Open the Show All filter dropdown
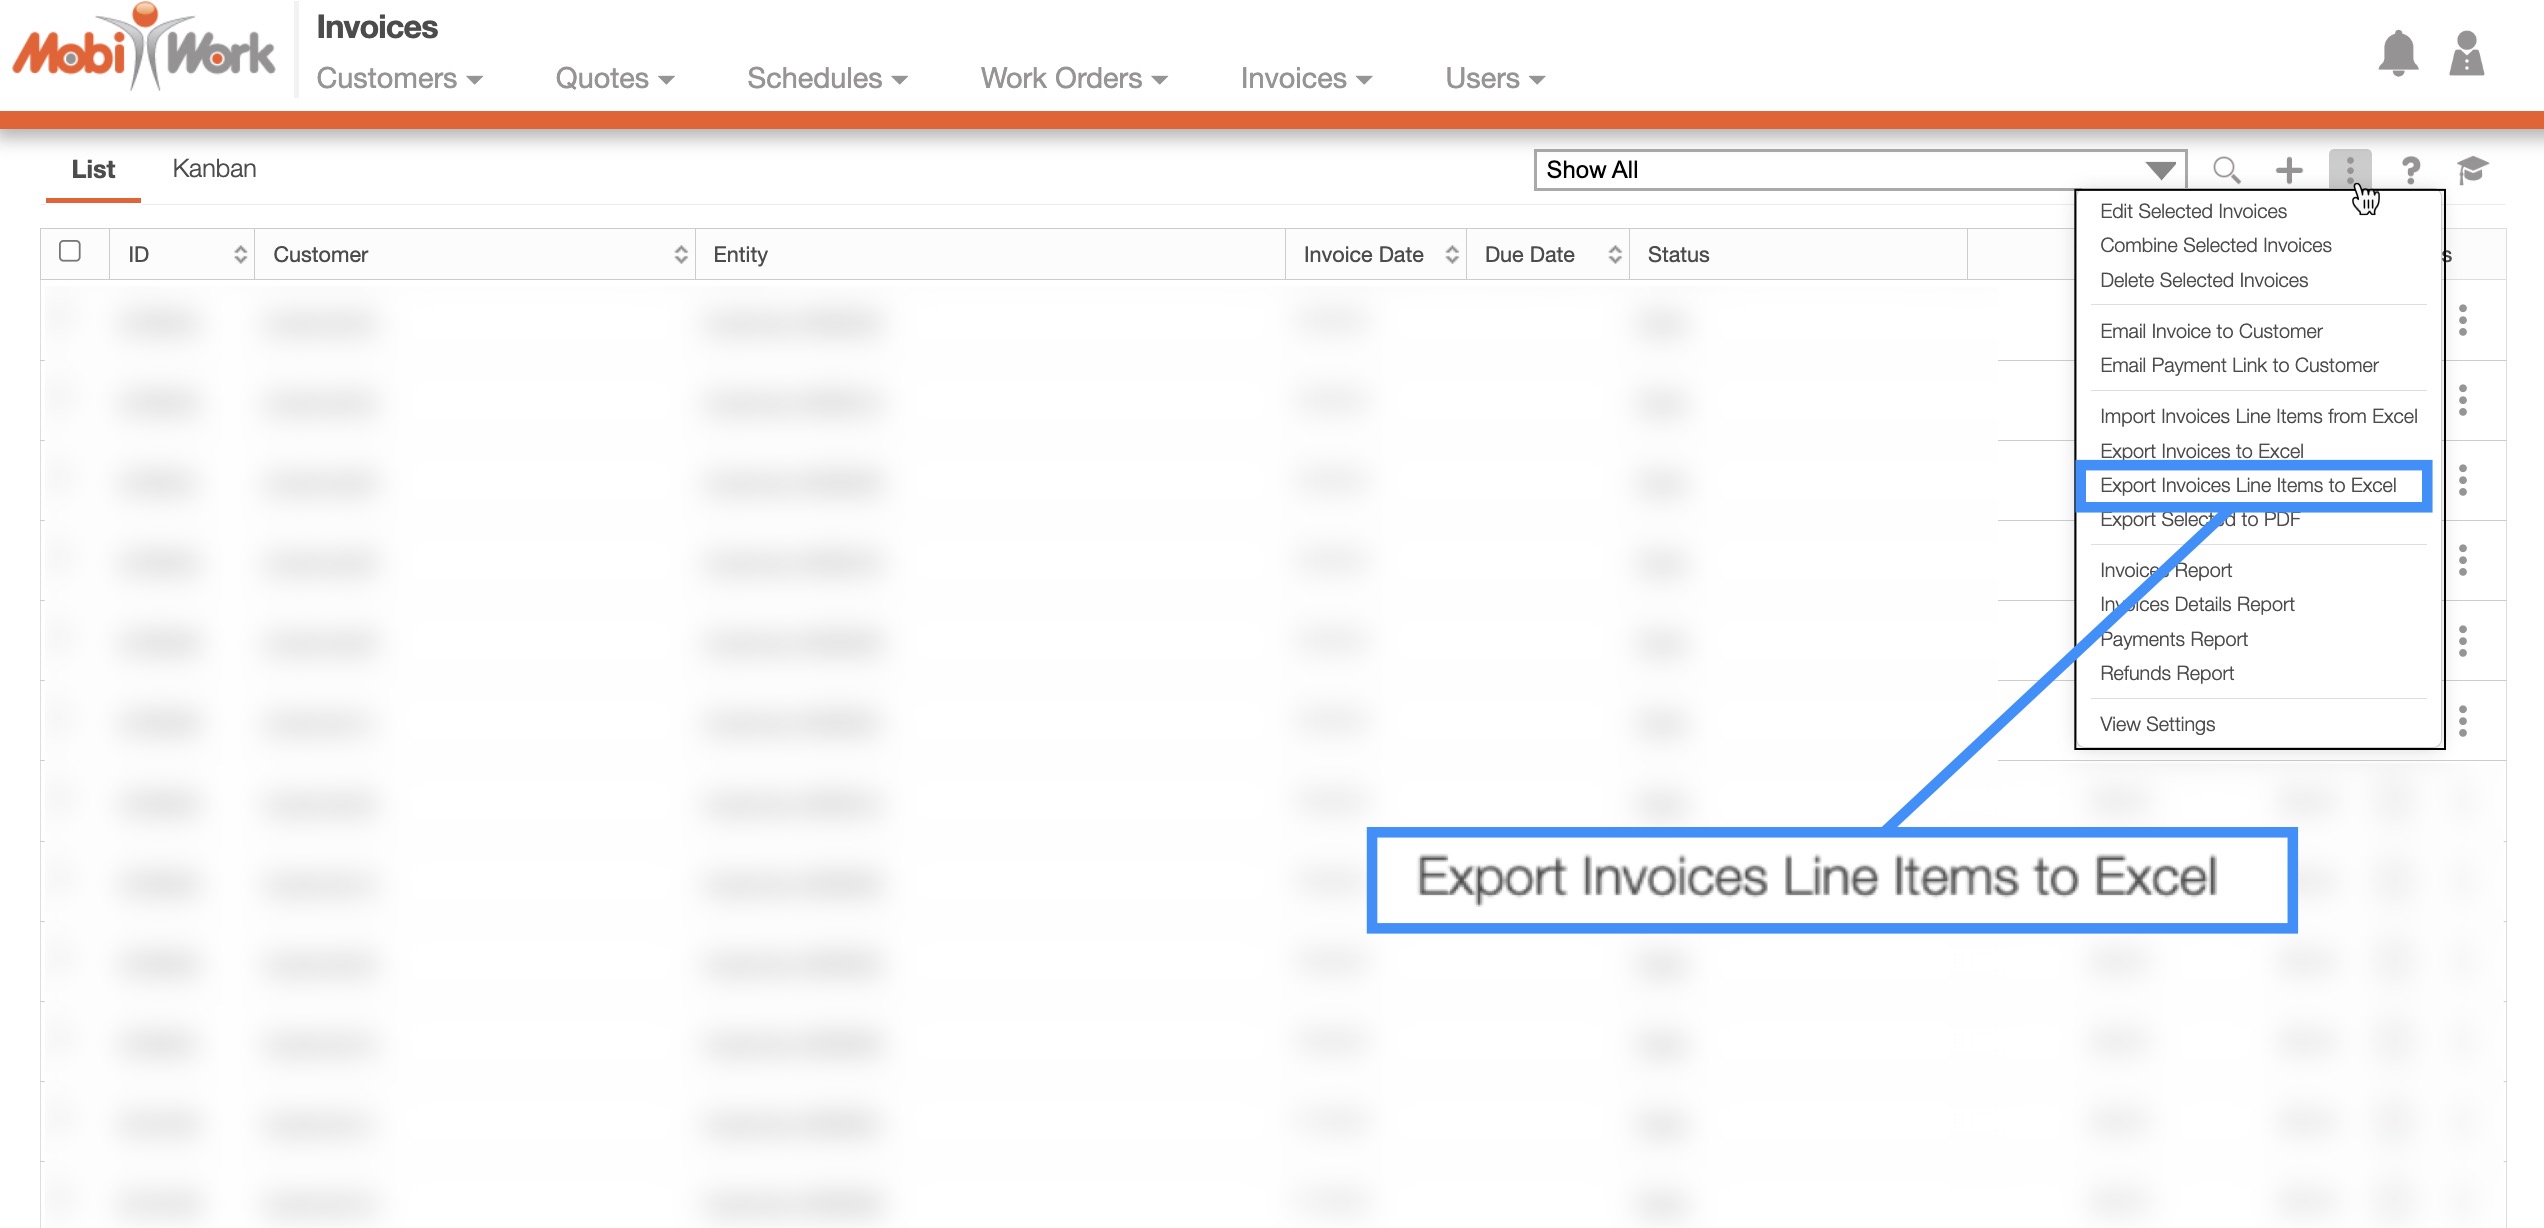 pyautogui.click(x=1860, y=170)
